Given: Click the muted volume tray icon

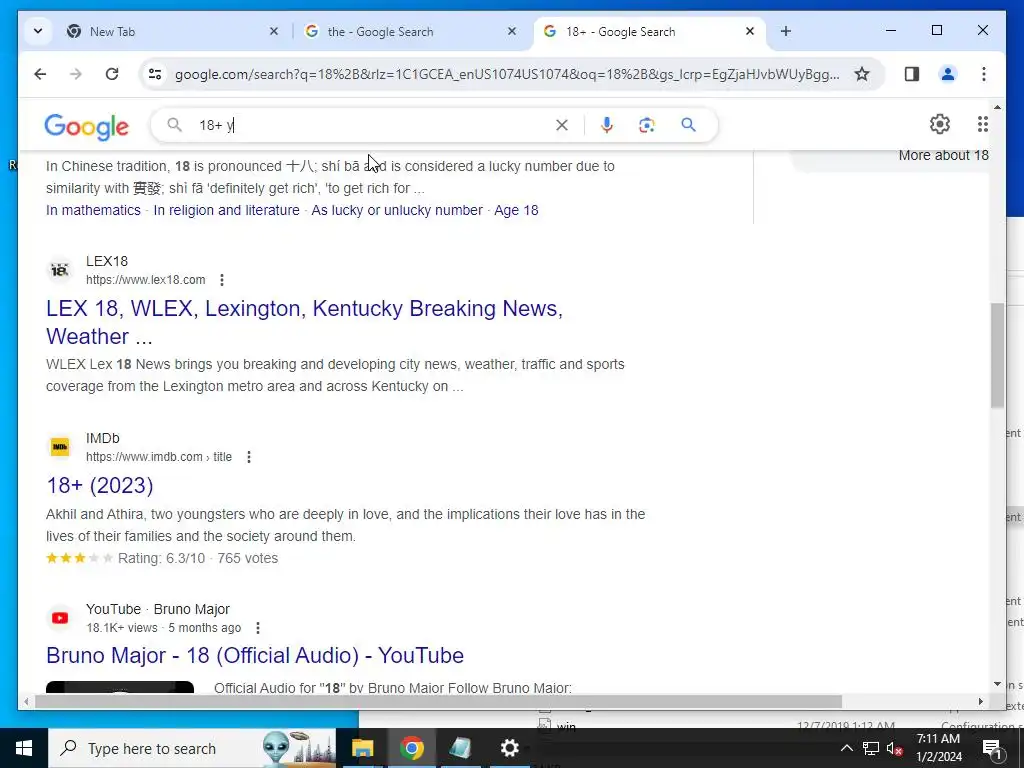Looking at the screenshot, I should [895, 748].
